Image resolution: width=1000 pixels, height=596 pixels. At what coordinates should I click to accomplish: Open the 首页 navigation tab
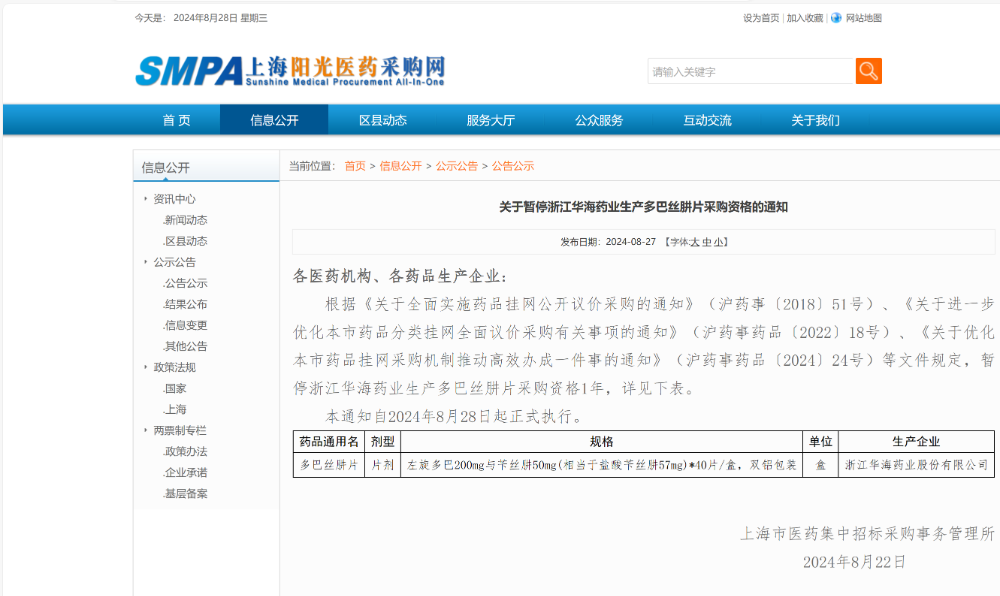[x=177, y=120]
